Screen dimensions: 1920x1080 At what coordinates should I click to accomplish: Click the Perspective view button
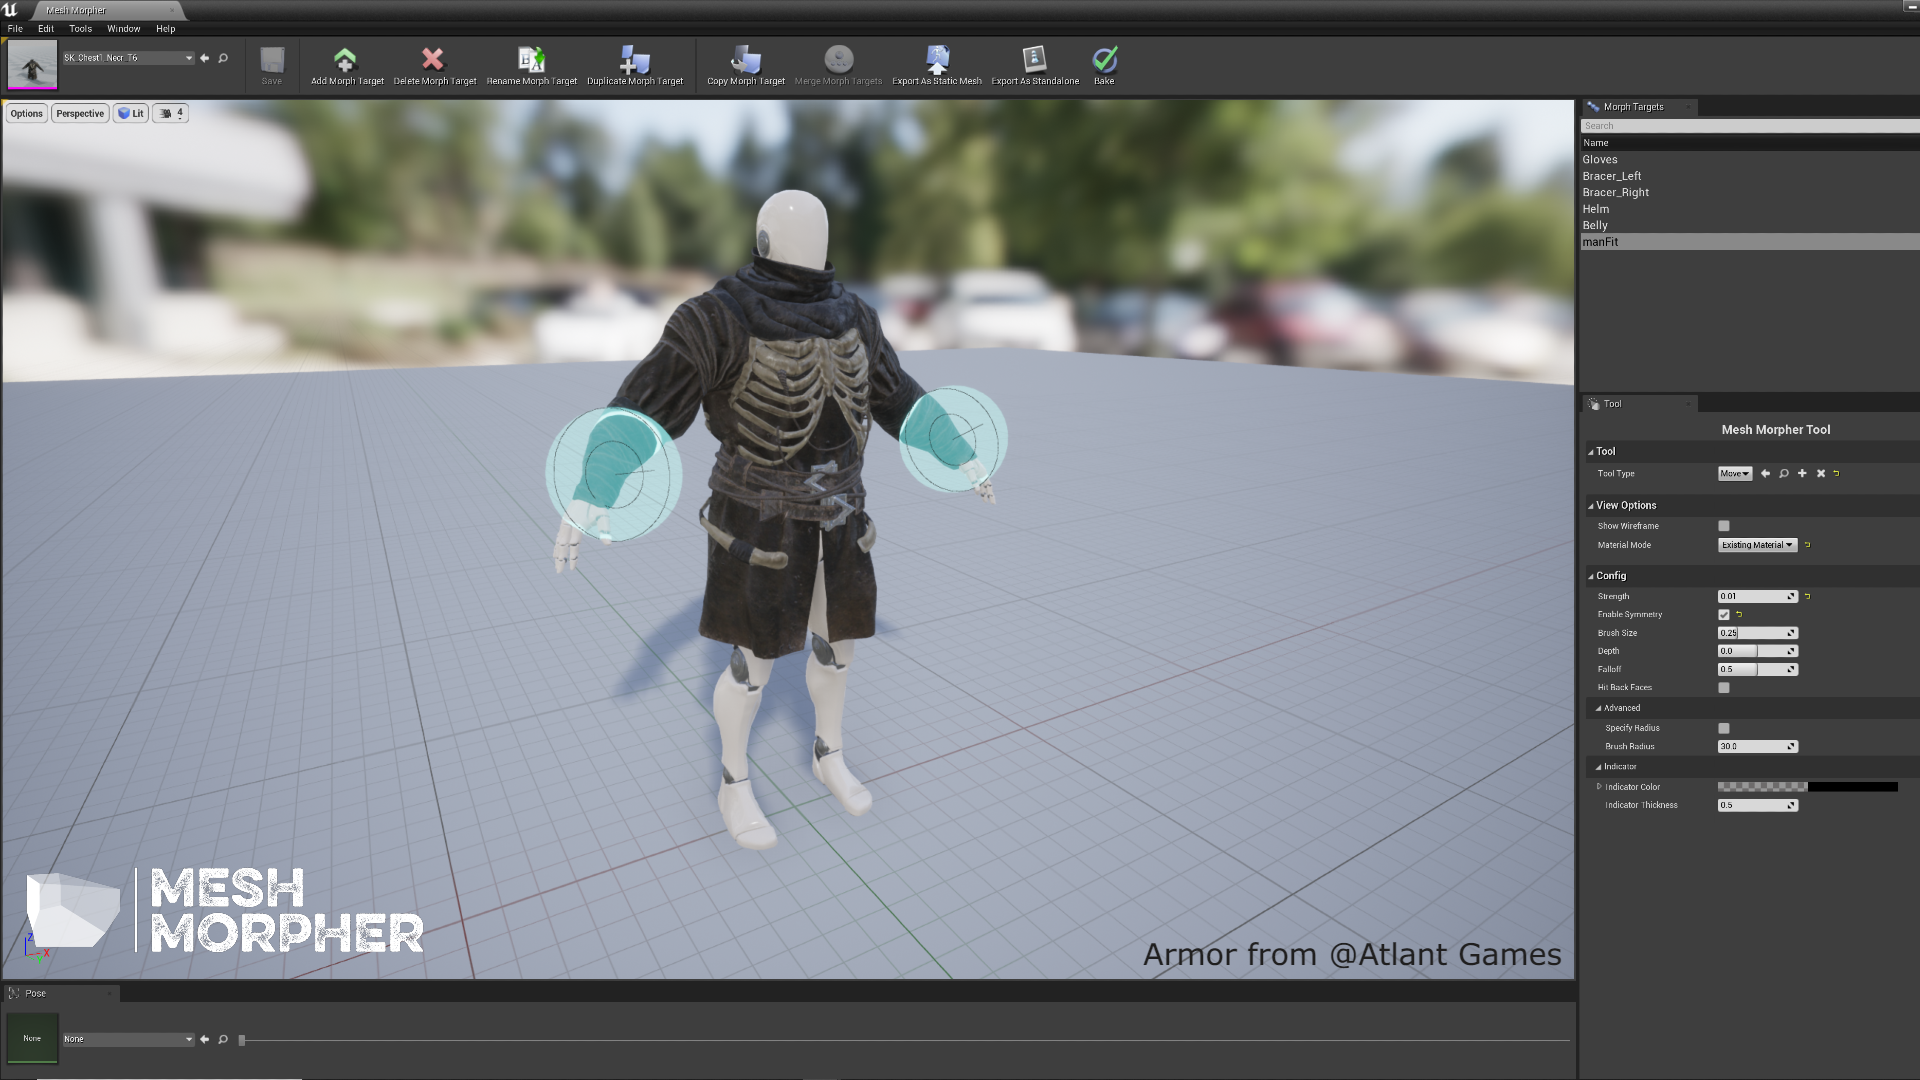pos(79,112)
